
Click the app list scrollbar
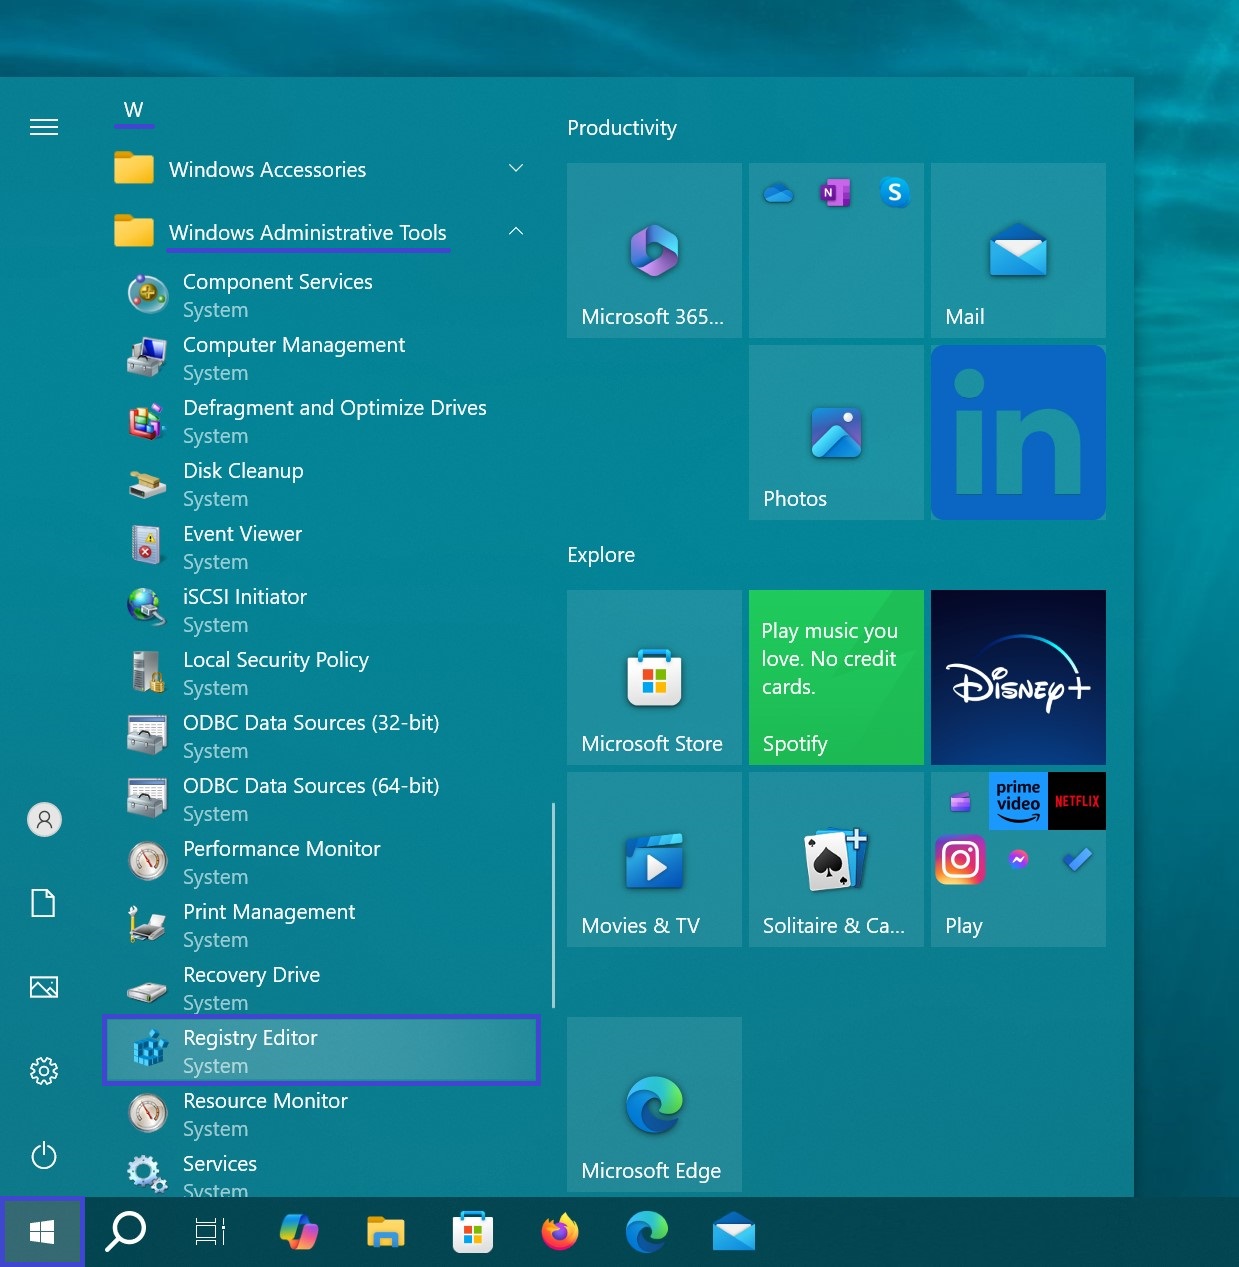553,905
